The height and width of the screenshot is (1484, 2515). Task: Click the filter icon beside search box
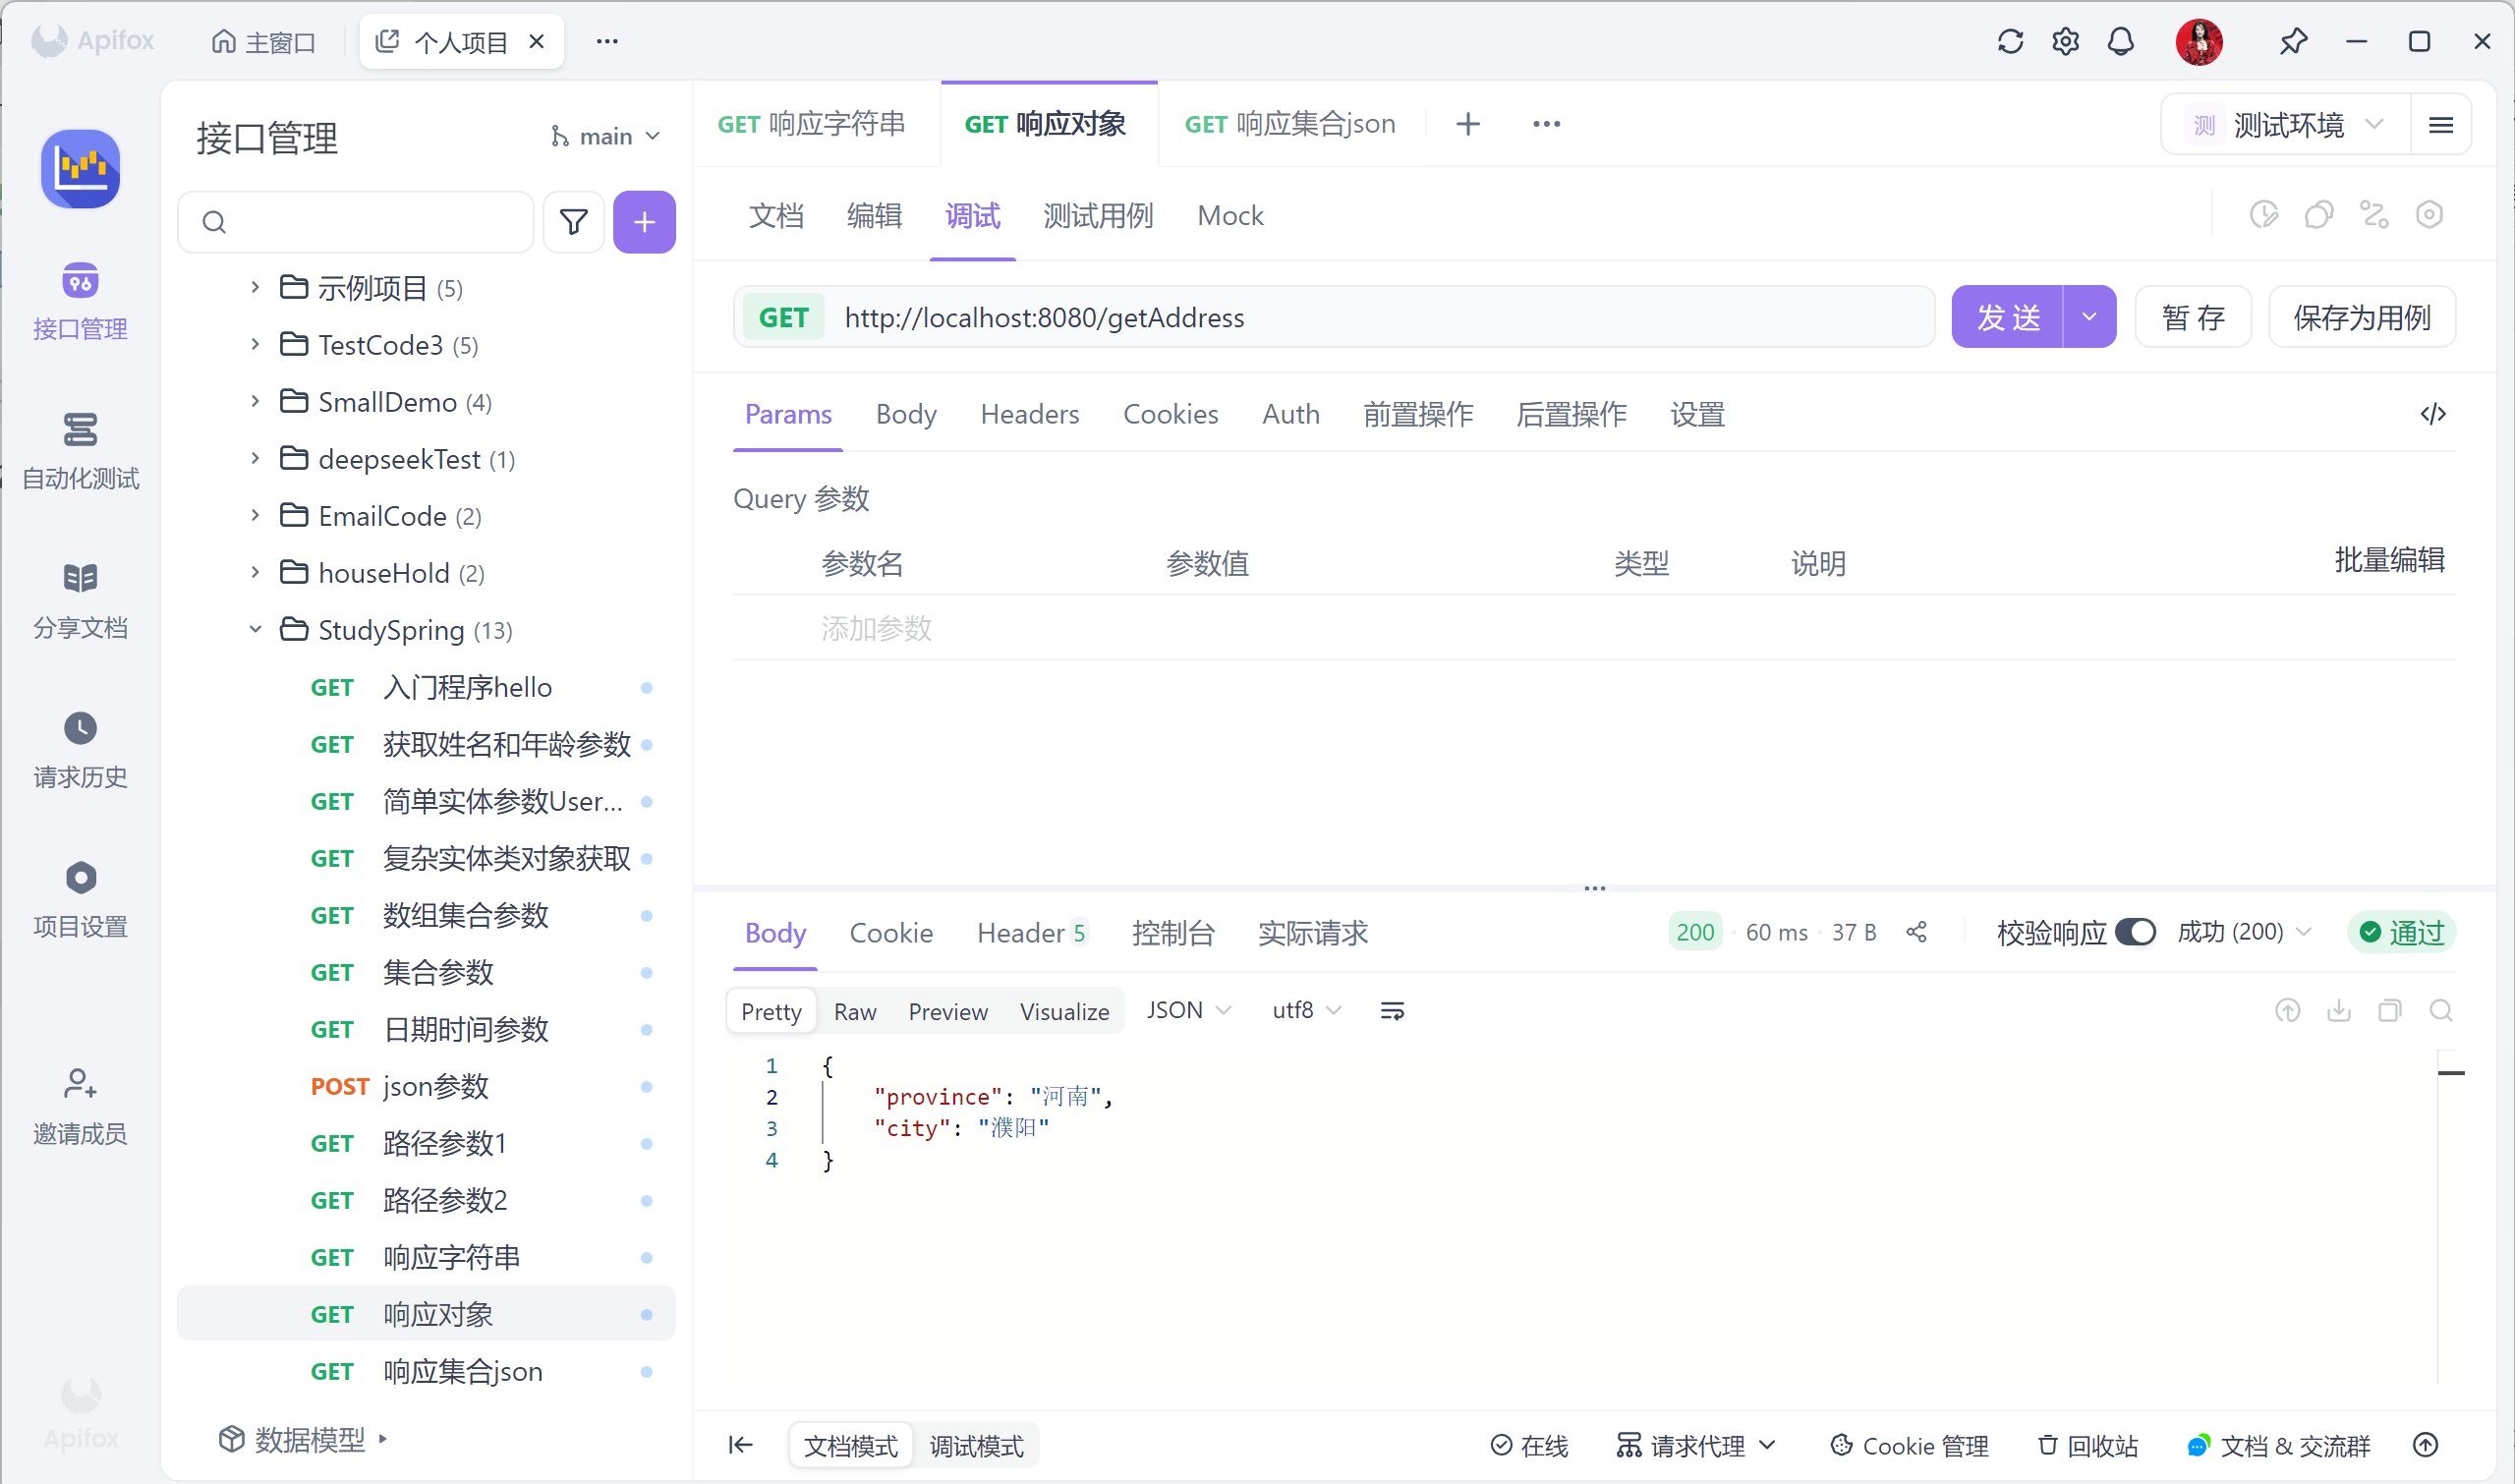(x=573, y=222)
